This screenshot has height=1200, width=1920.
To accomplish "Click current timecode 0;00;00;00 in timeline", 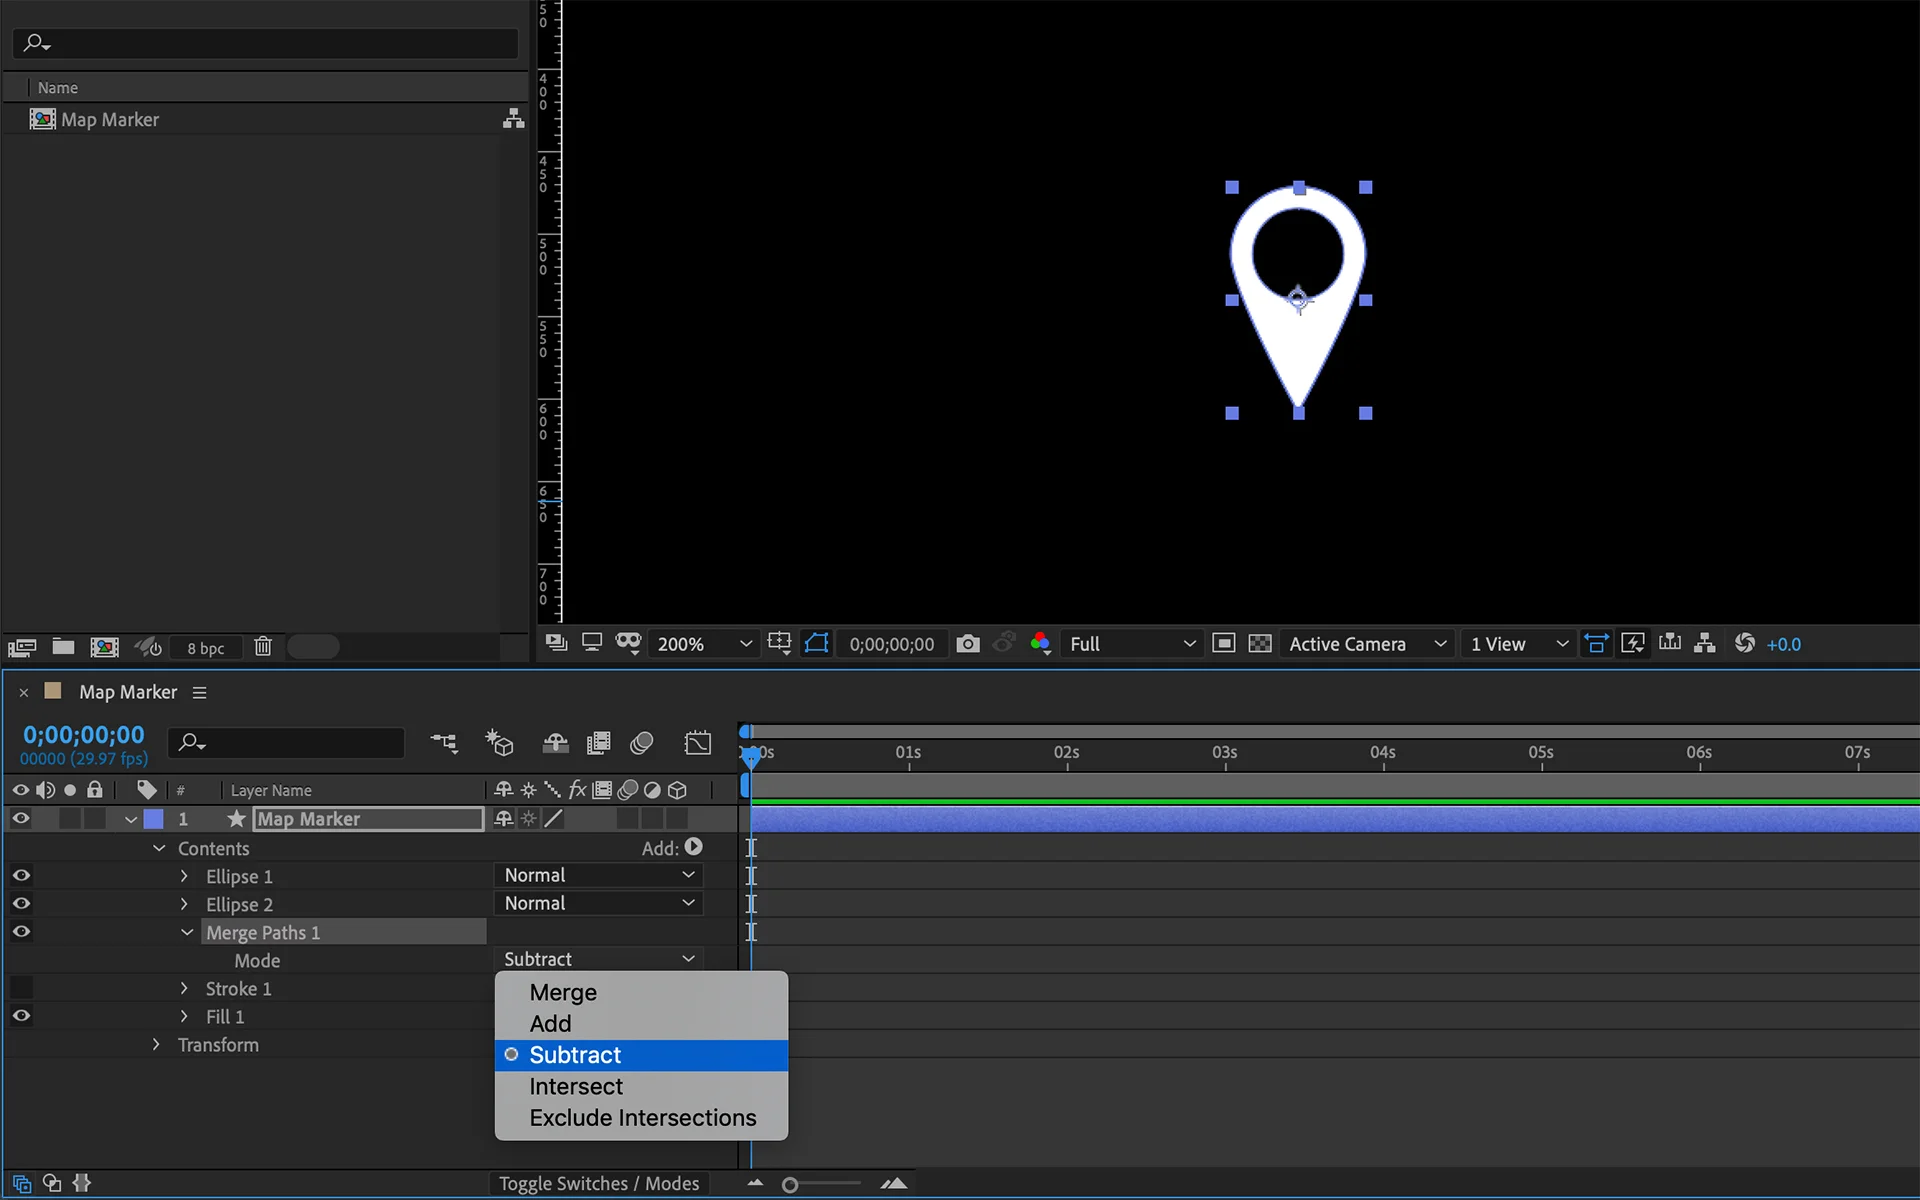I will click(84, 735).
